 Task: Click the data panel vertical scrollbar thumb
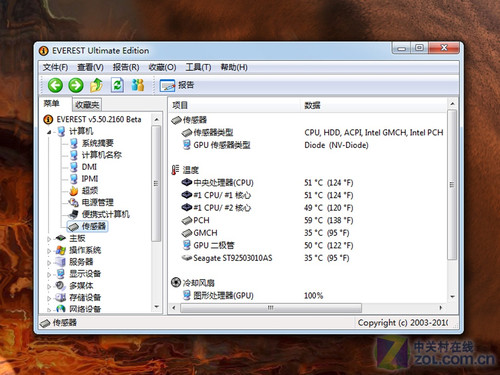[x=452, y=184]
